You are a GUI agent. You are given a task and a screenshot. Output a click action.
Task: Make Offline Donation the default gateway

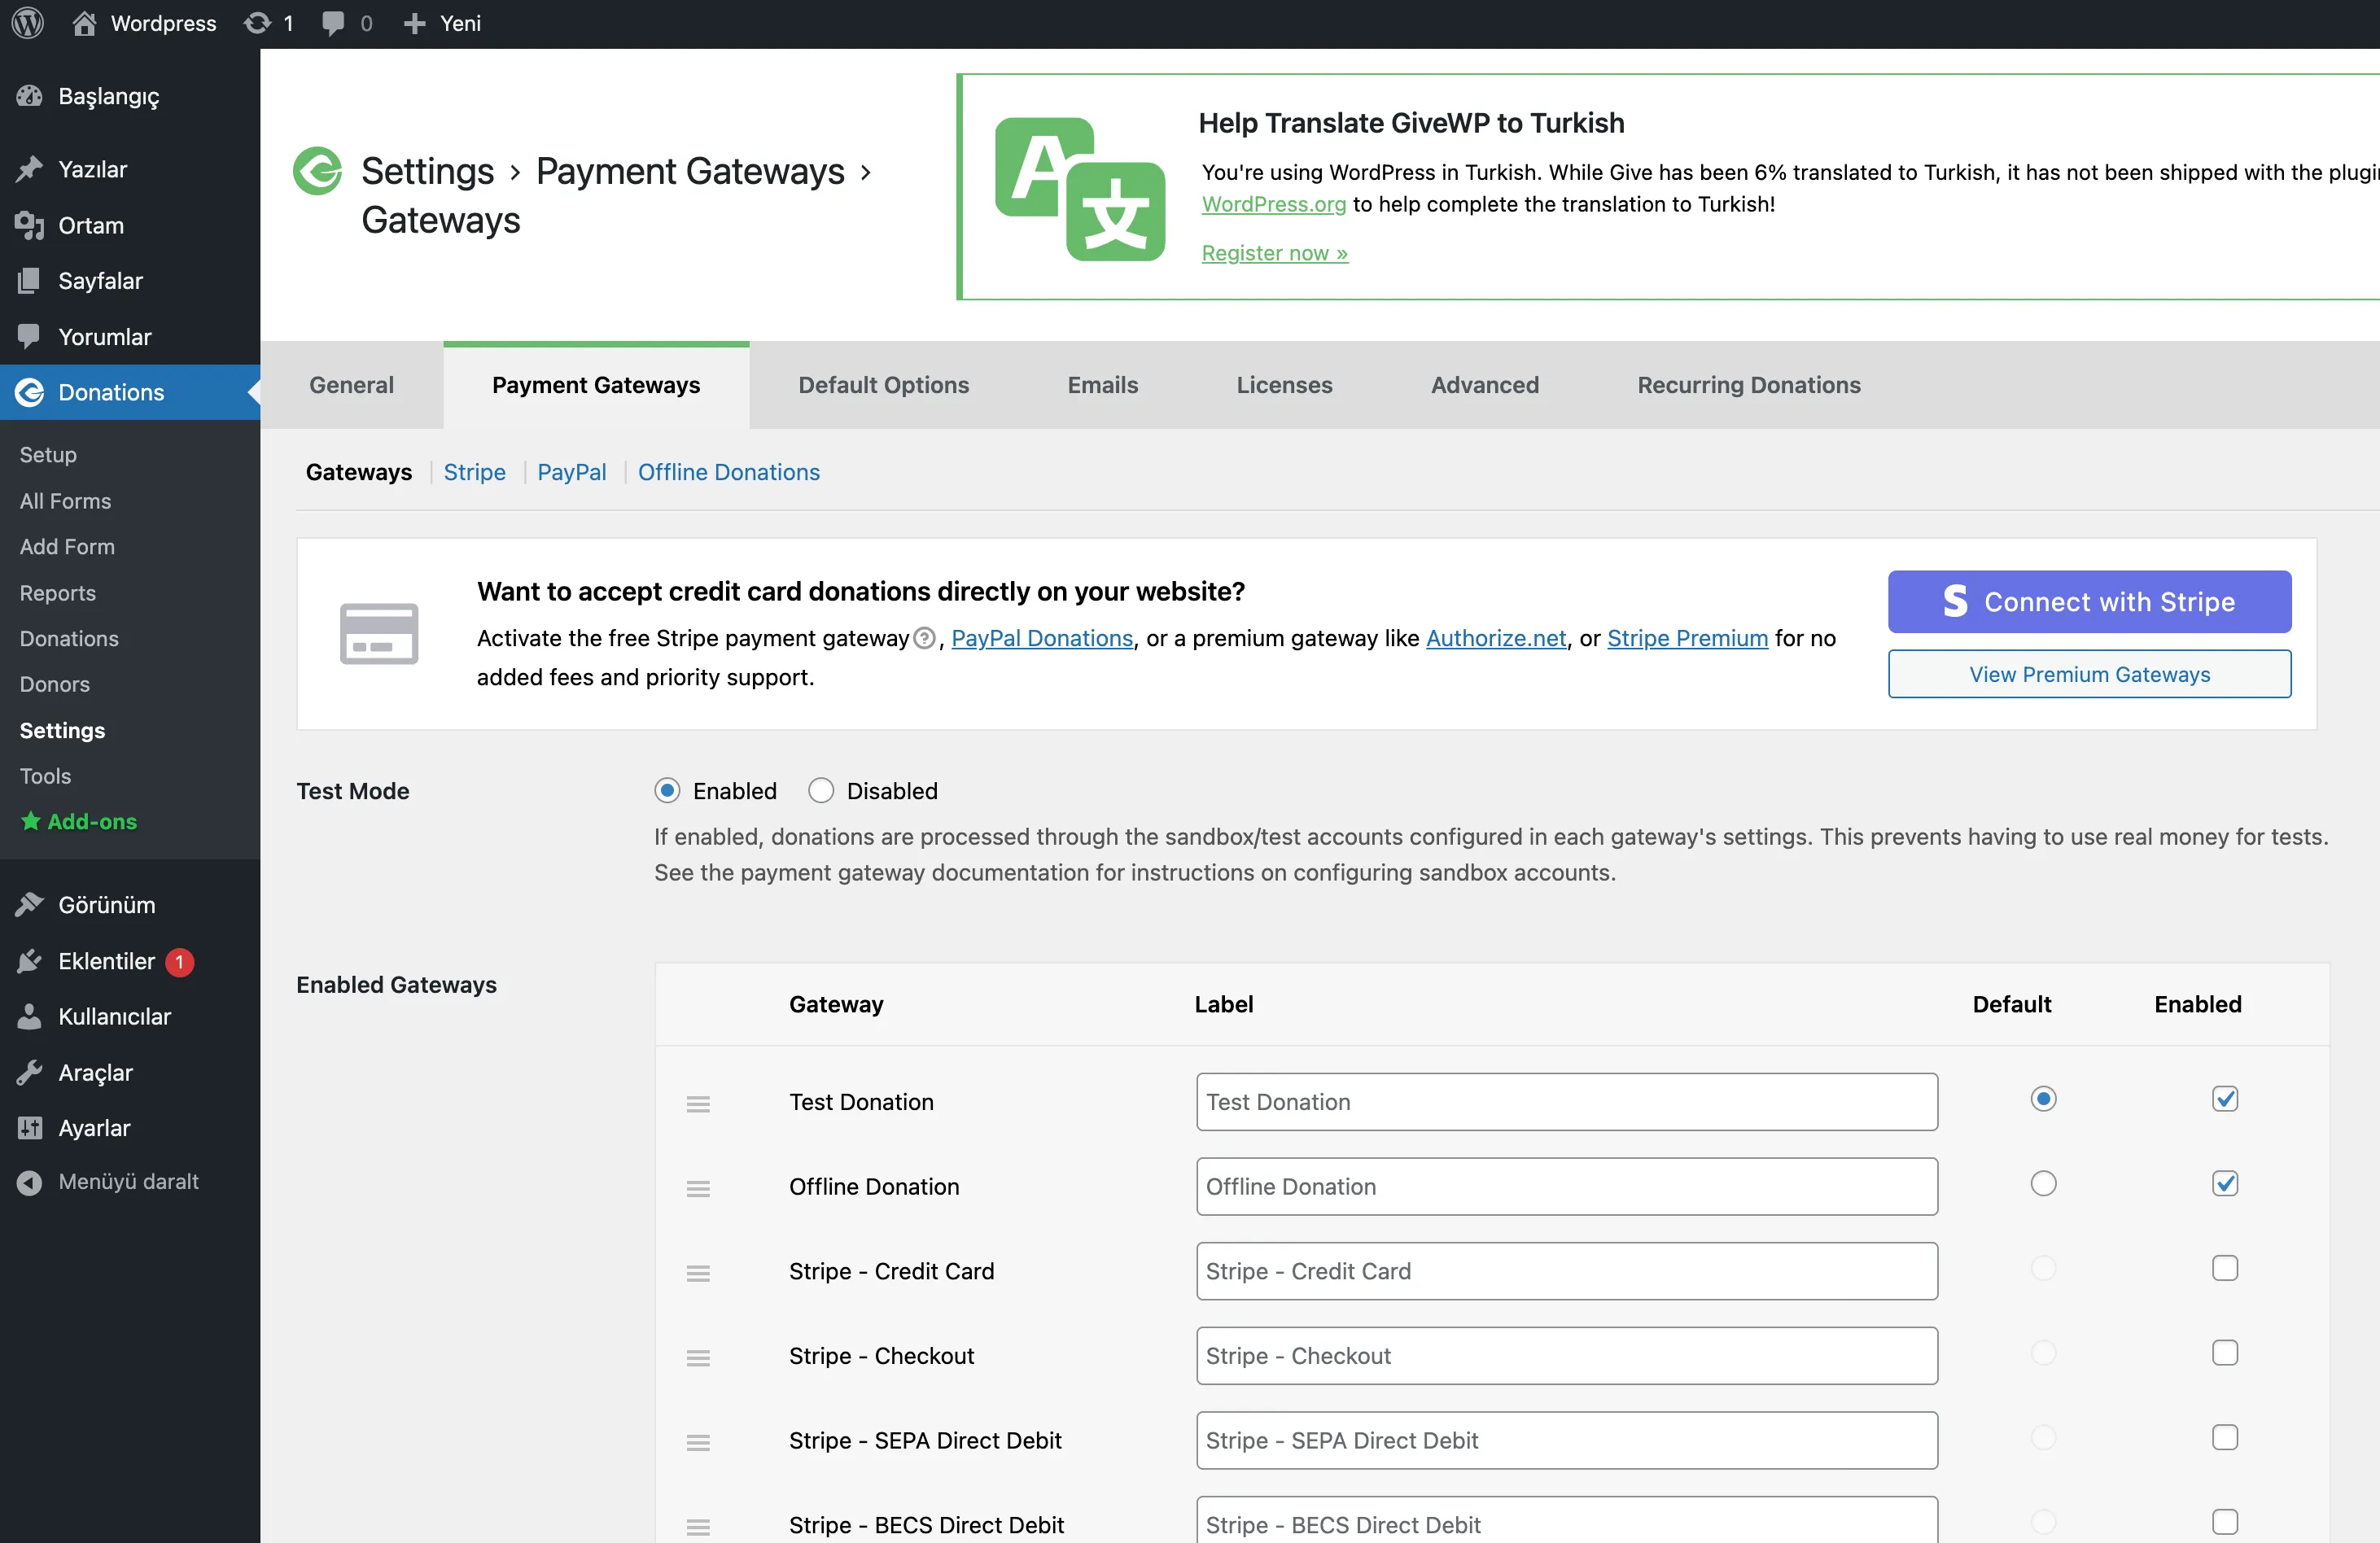click(x=2043, y=1184)
